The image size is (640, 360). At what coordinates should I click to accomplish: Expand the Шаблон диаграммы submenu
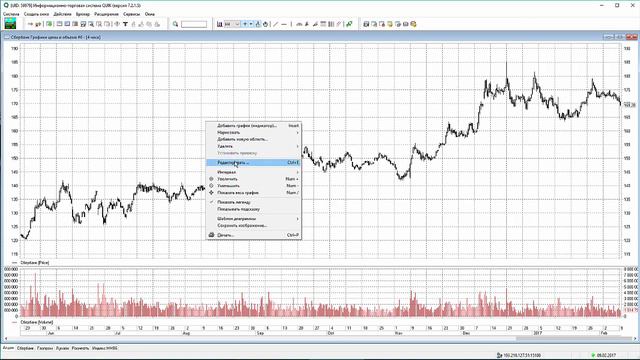pos(254,219)
